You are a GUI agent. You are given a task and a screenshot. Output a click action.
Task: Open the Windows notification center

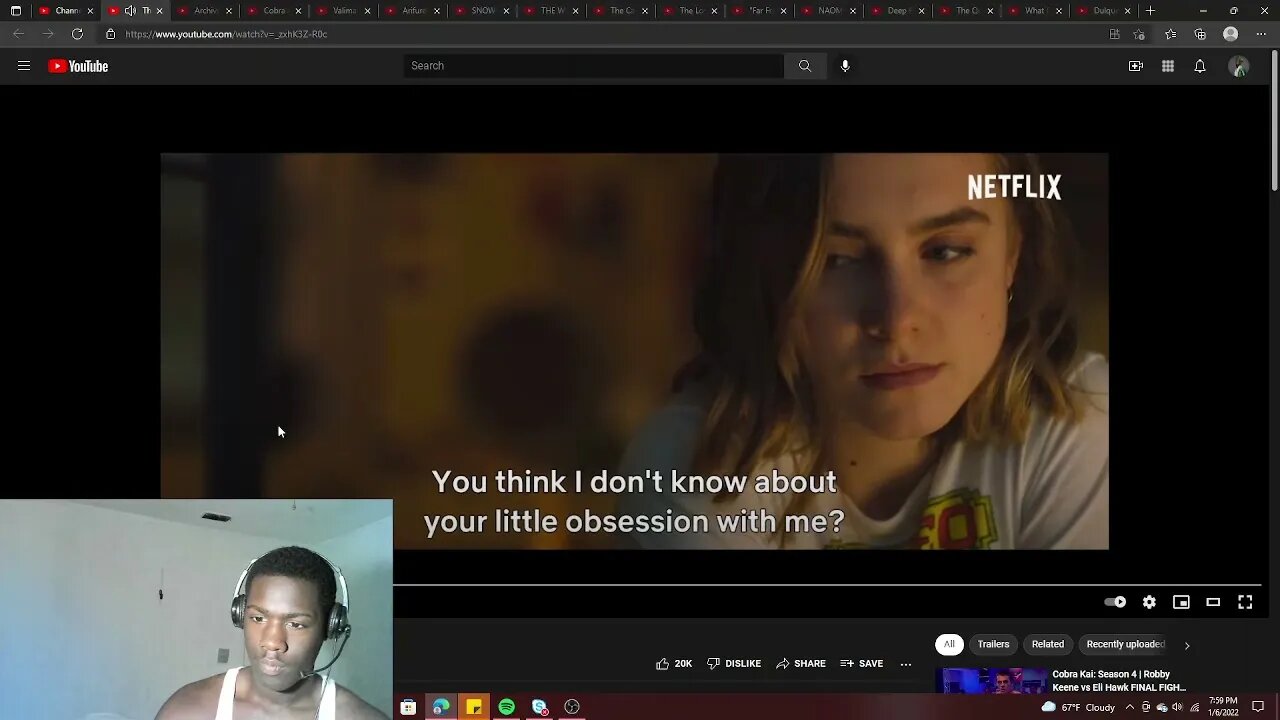point(1258,707)
